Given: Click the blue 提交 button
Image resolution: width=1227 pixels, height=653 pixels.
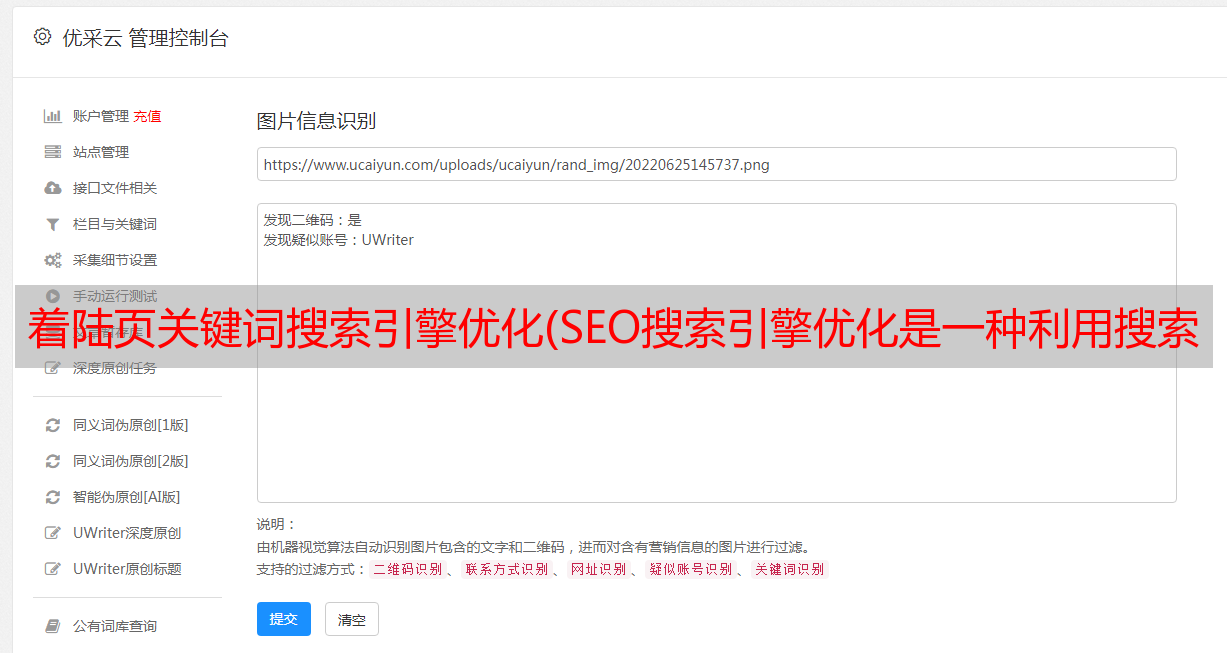Looking at the screenshot, I should coord(284,619).
